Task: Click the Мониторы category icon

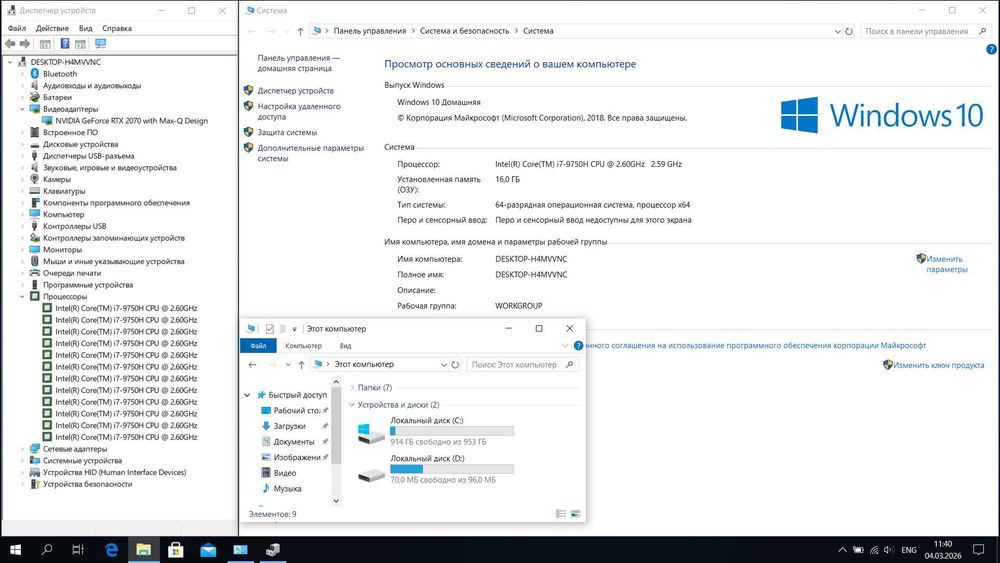Action: pyautogui.click(x=35, y=249)
